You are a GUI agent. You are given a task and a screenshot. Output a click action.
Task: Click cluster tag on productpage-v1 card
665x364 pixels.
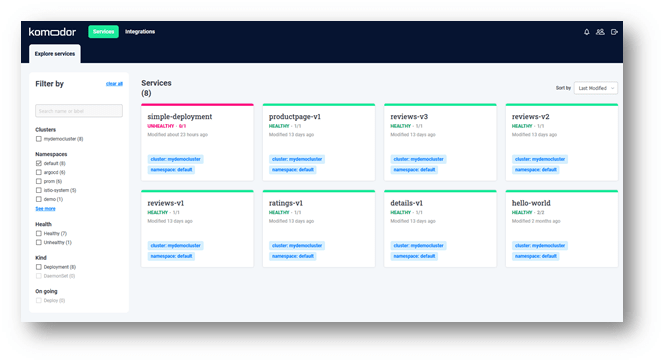297,159
